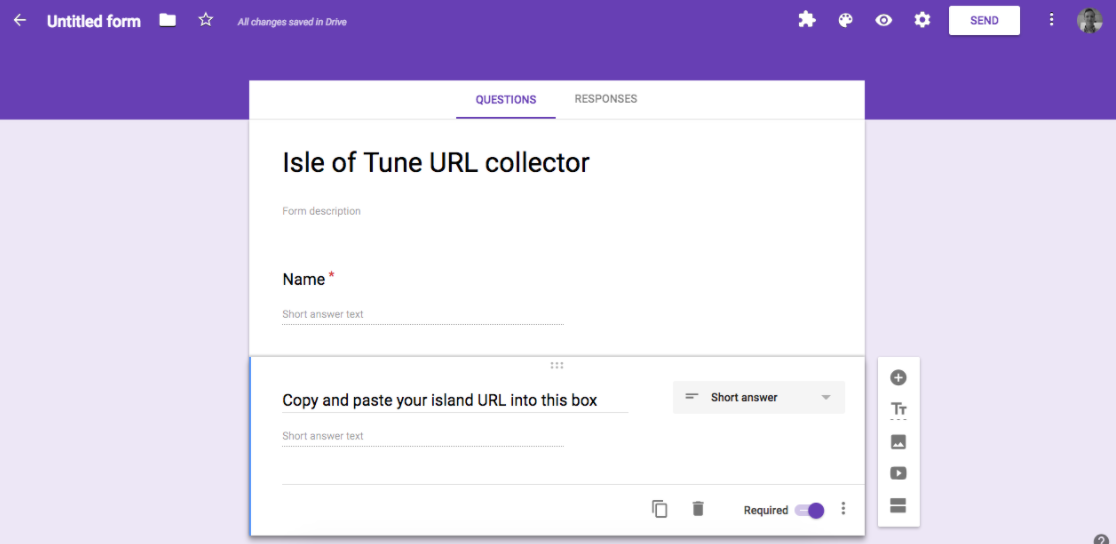Viewport: 1116px width, 544px height.
Task: Add title and description with Tt icon
Action: click(x=898, y=409)
